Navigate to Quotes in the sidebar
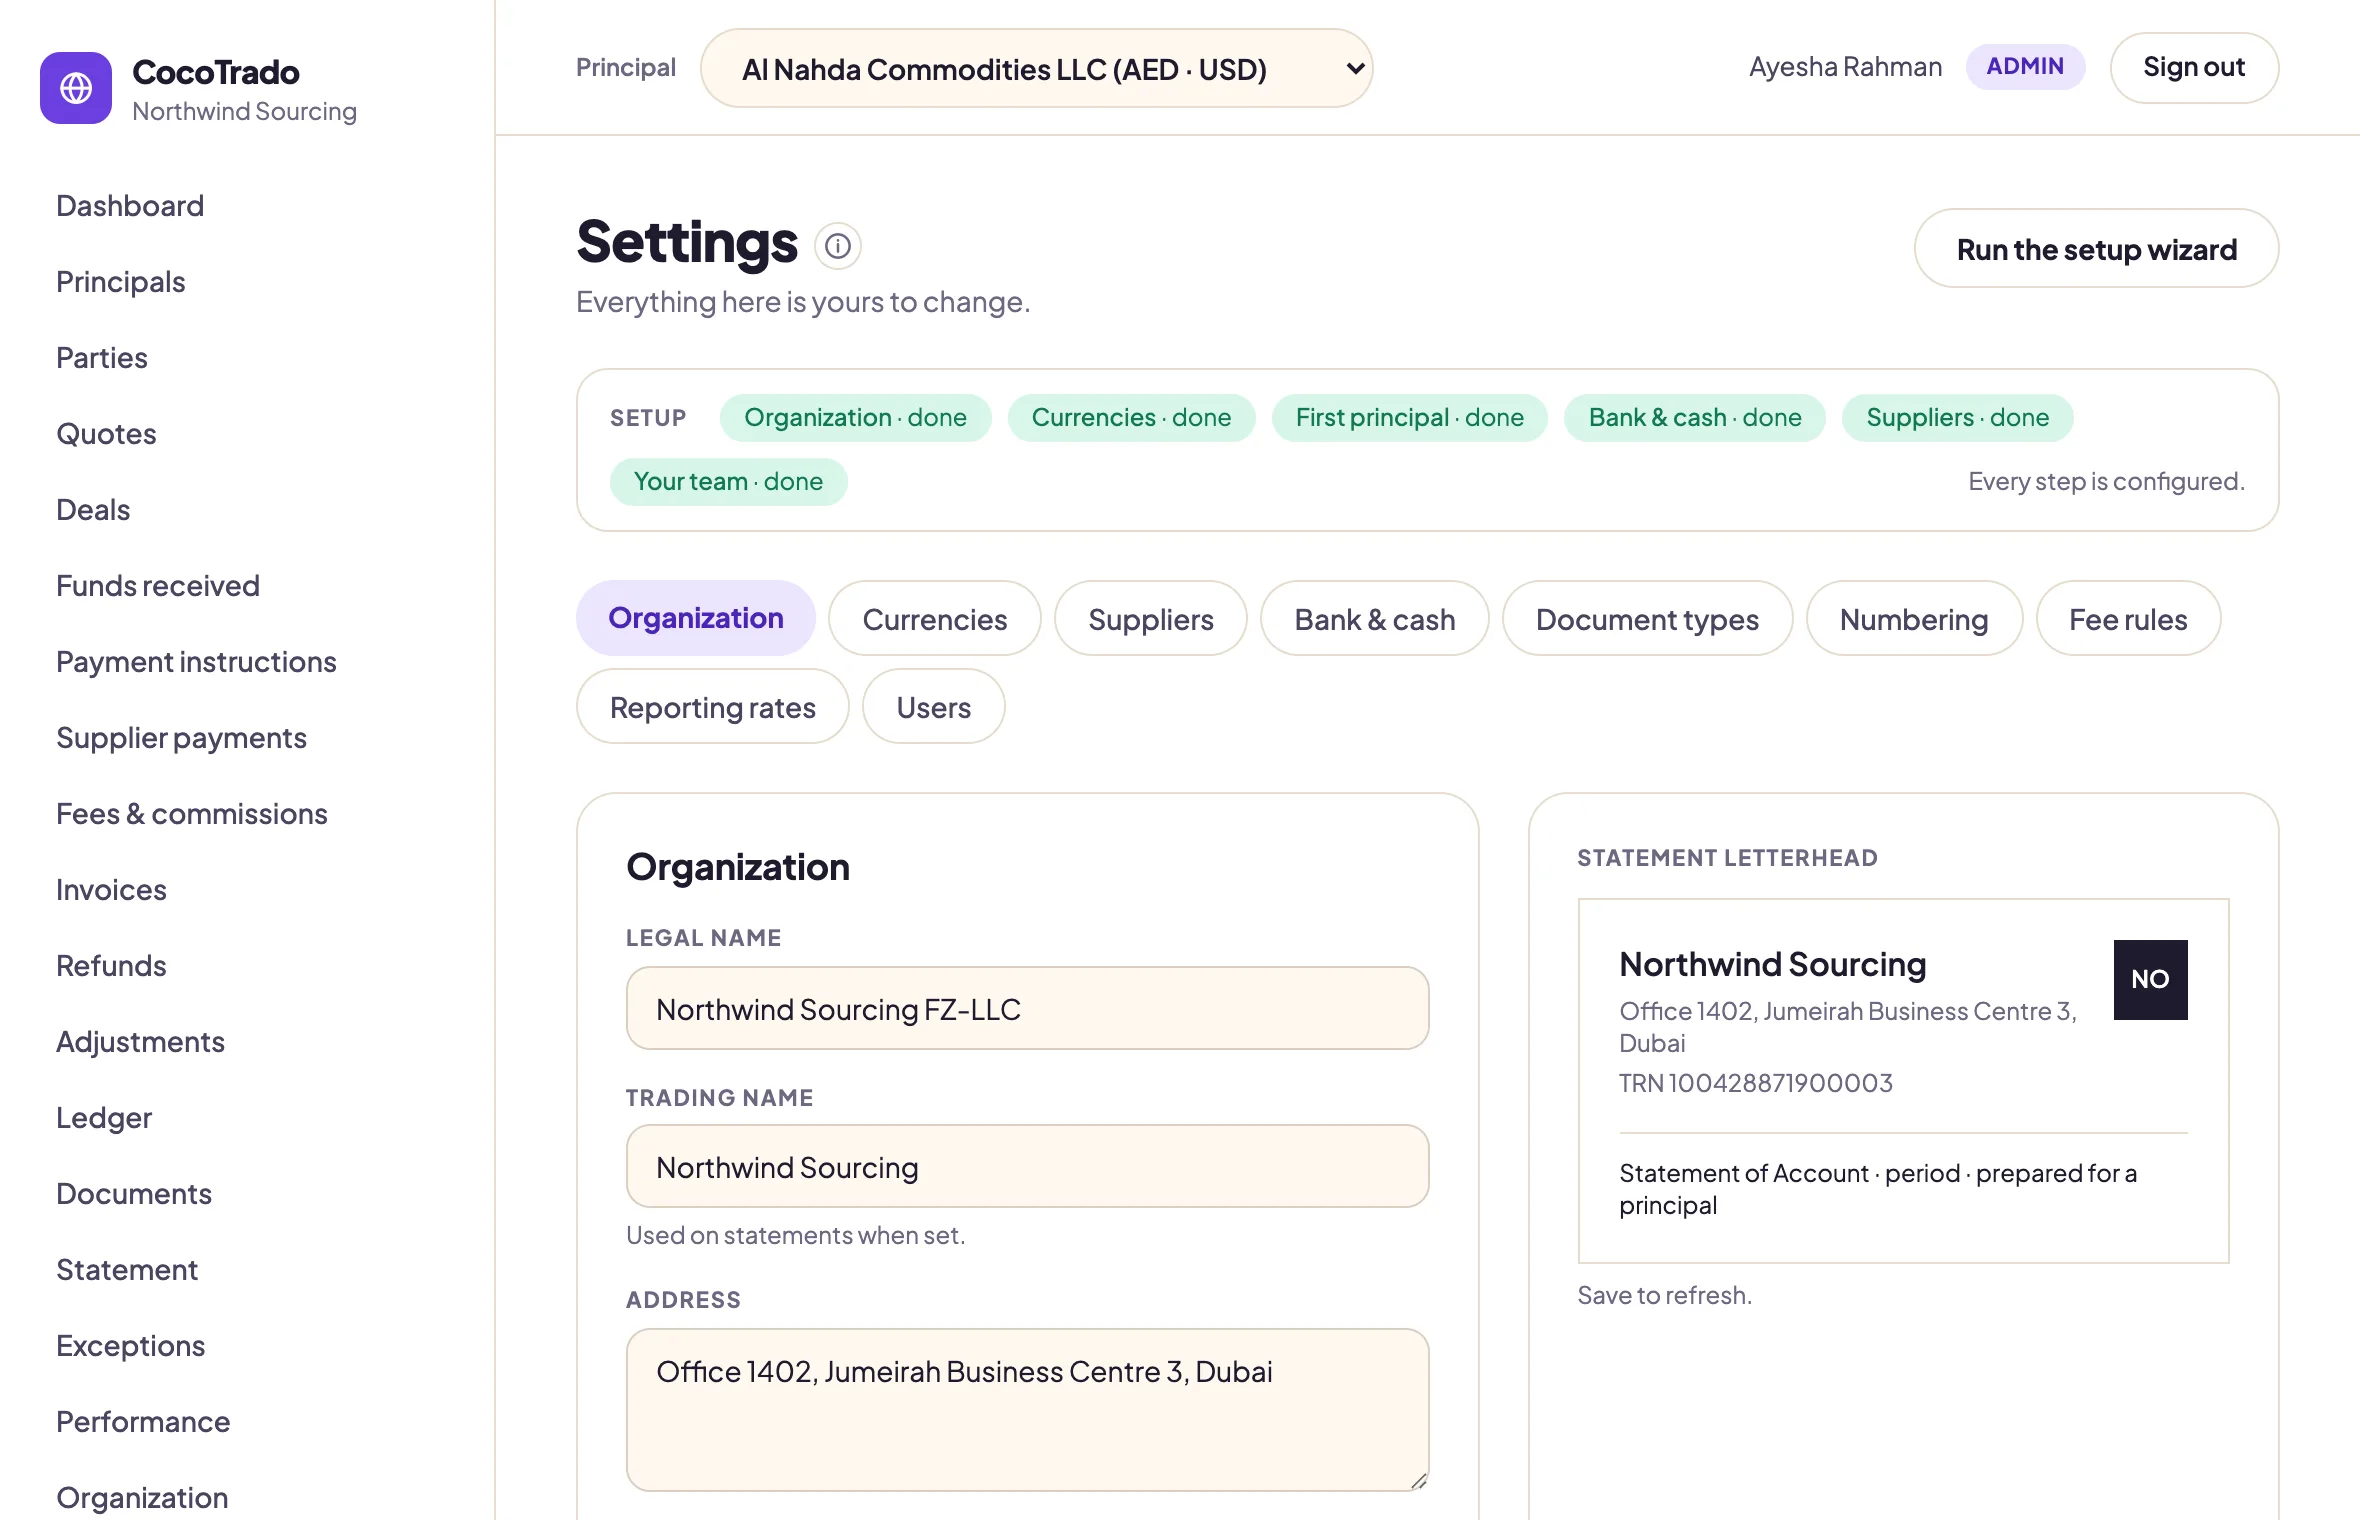Screen dimensions: 2360x1520 pos(106,433)
